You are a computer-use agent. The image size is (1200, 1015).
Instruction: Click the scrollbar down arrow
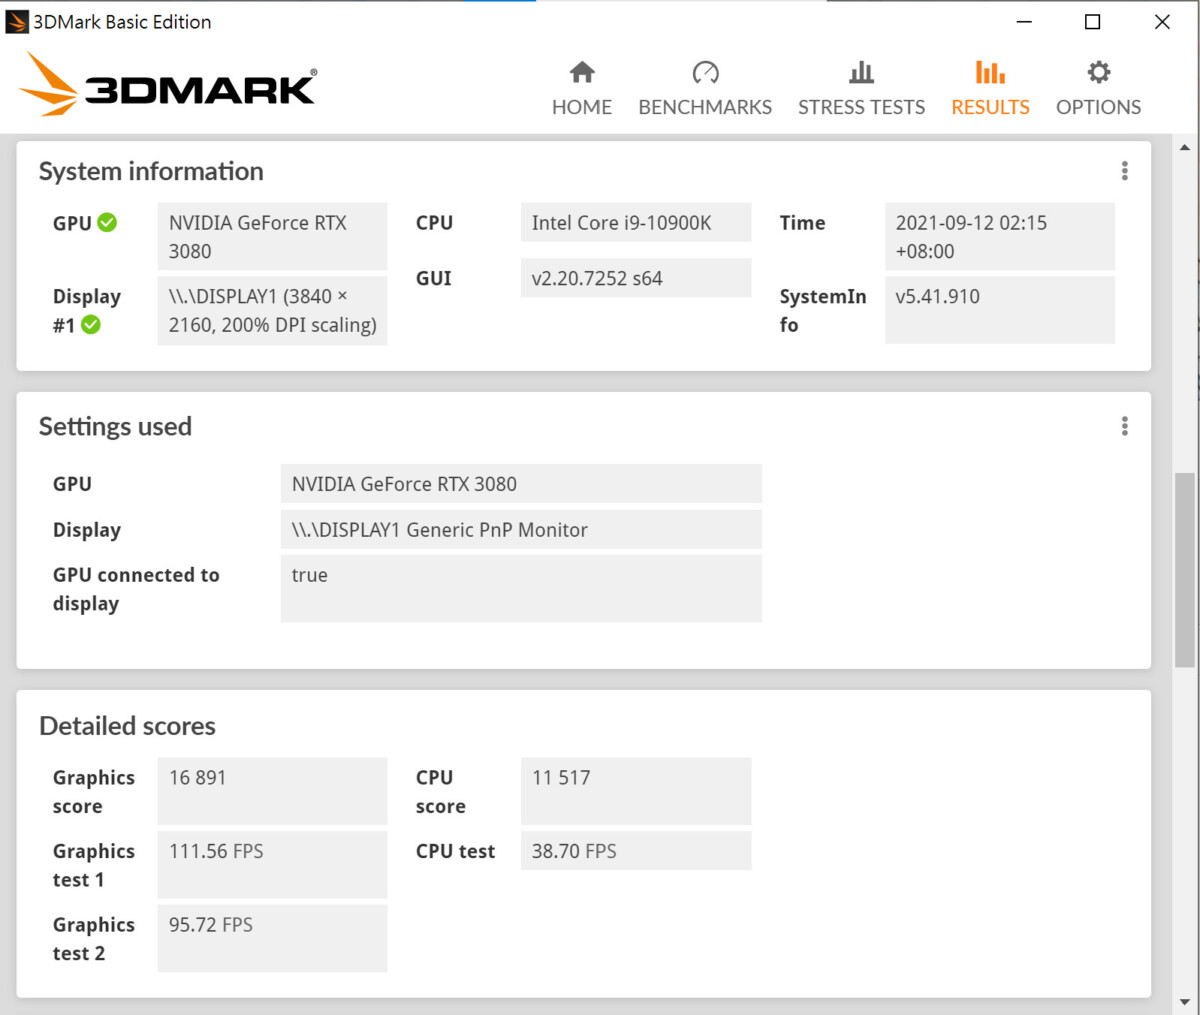click(x=1185, y=1001)
